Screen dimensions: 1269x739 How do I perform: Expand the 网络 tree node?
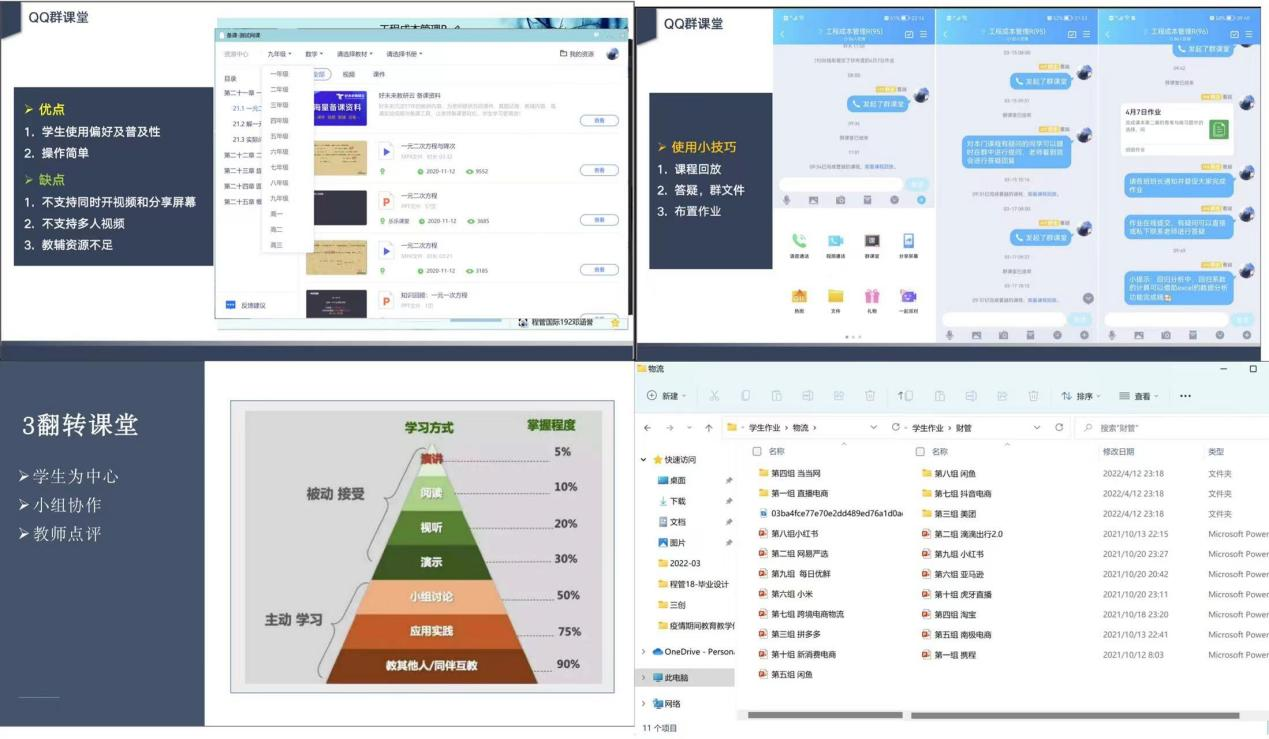[x=644, y=703]
